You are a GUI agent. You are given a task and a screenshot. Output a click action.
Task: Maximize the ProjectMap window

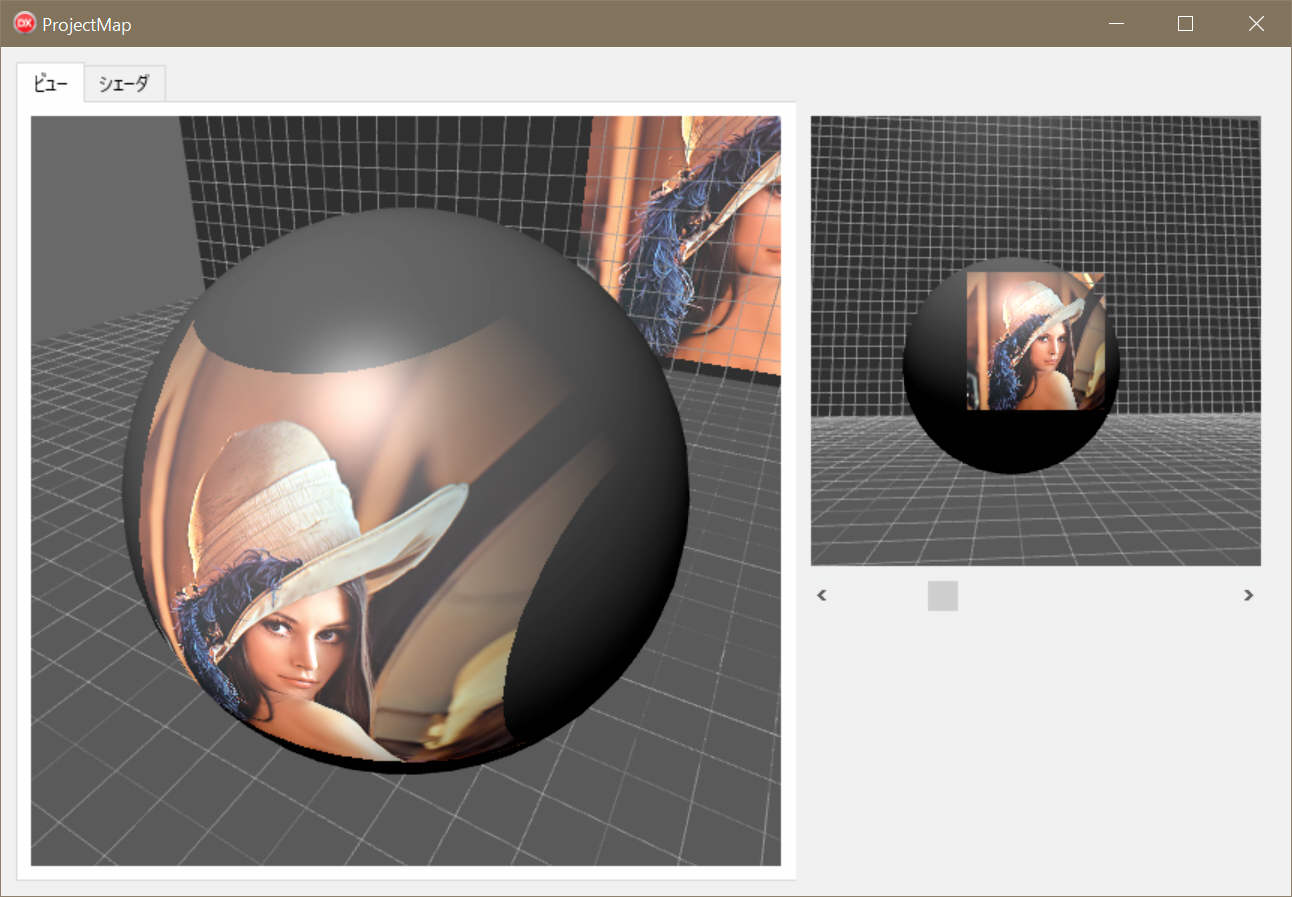pos(1186,24)
